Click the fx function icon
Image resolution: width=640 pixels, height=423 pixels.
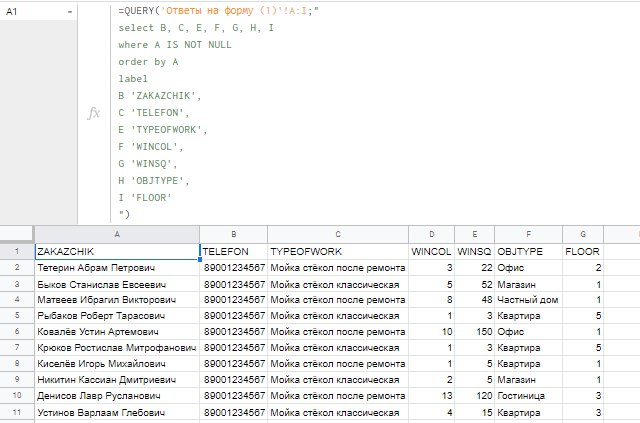pos(94,113)
